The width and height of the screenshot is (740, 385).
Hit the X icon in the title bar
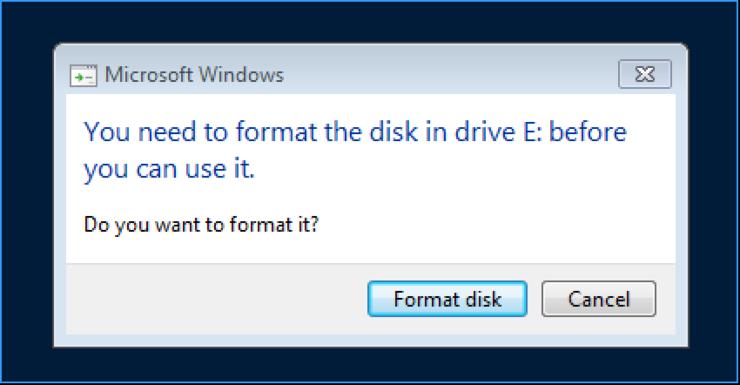(645, 74)
